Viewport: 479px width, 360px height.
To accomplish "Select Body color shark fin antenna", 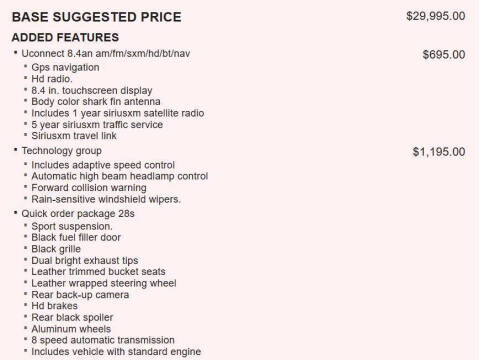I will tap(96, 101).
